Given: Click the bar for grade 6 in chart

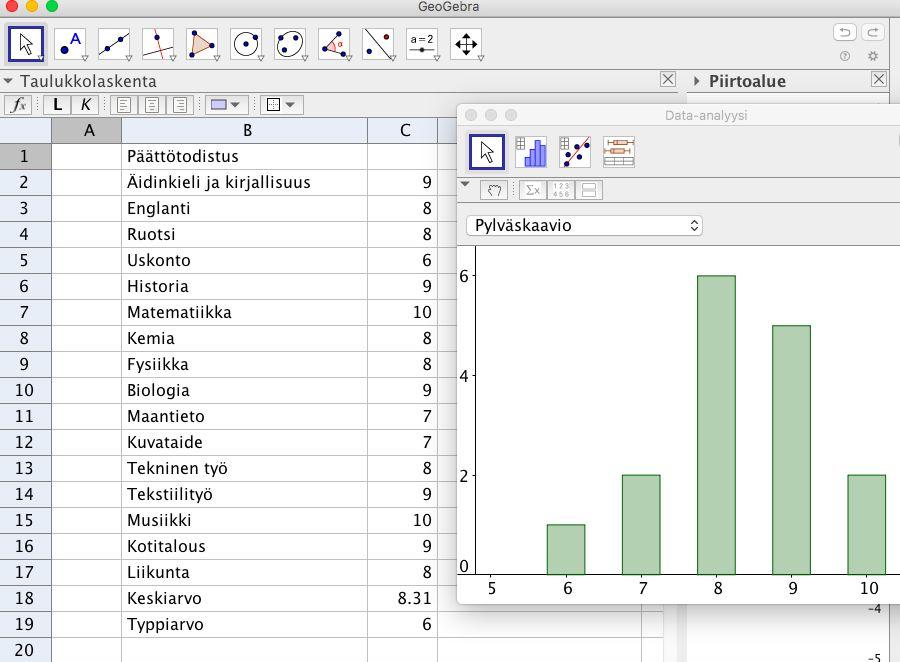Looking at the screenshot, I should (566, 549).
